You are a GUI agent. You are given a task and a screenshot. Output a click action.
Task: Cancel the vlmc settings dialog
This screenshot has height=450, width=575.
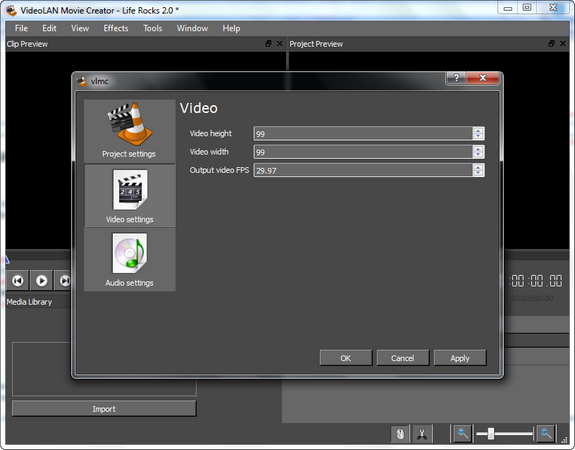click(x=403, y=358)
